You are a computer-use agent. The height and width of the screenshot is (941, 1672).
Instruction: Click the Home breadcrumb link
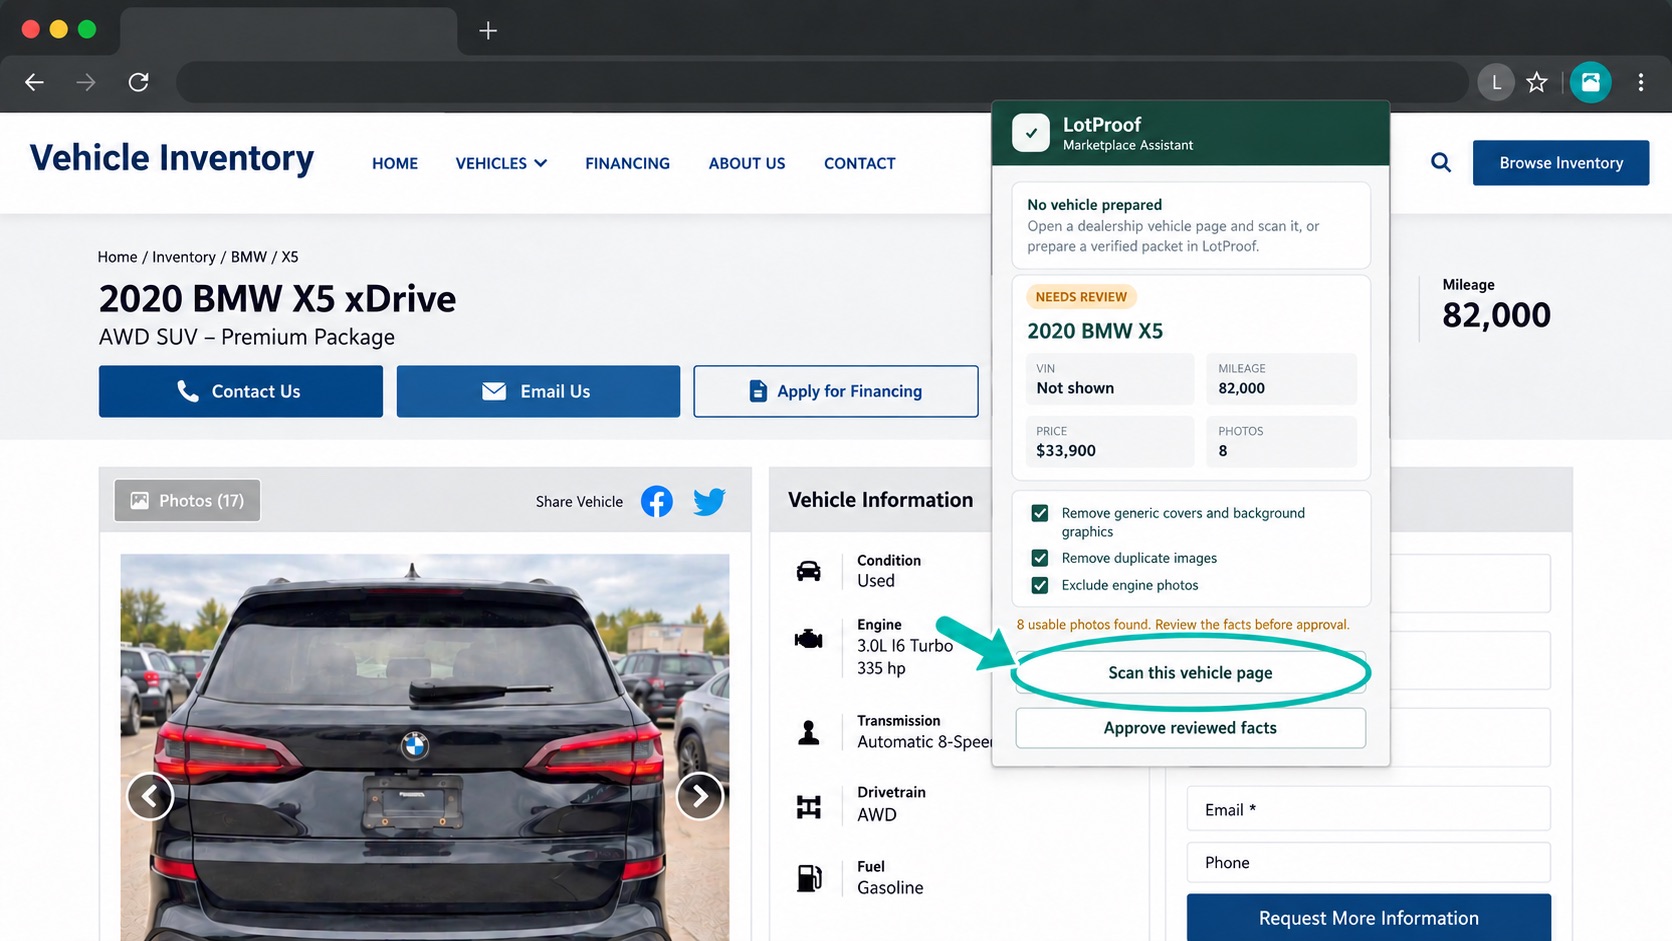tap(117, 257)
